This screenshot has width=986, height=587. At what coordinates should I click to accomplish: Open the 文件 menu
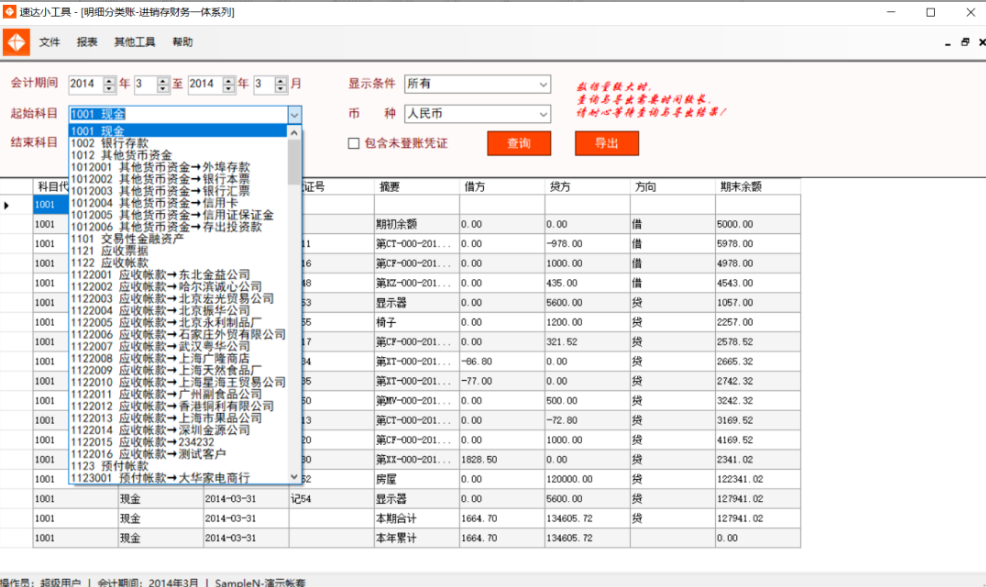(50, 42)
